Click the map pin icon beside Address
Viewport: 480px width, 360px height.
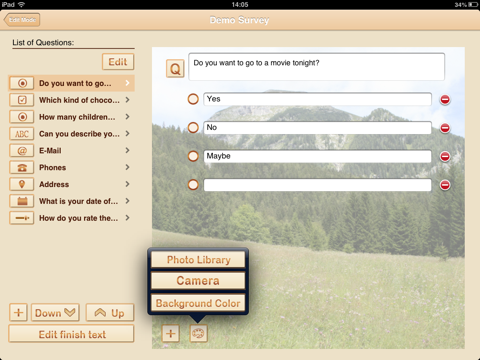coord(22,184)
